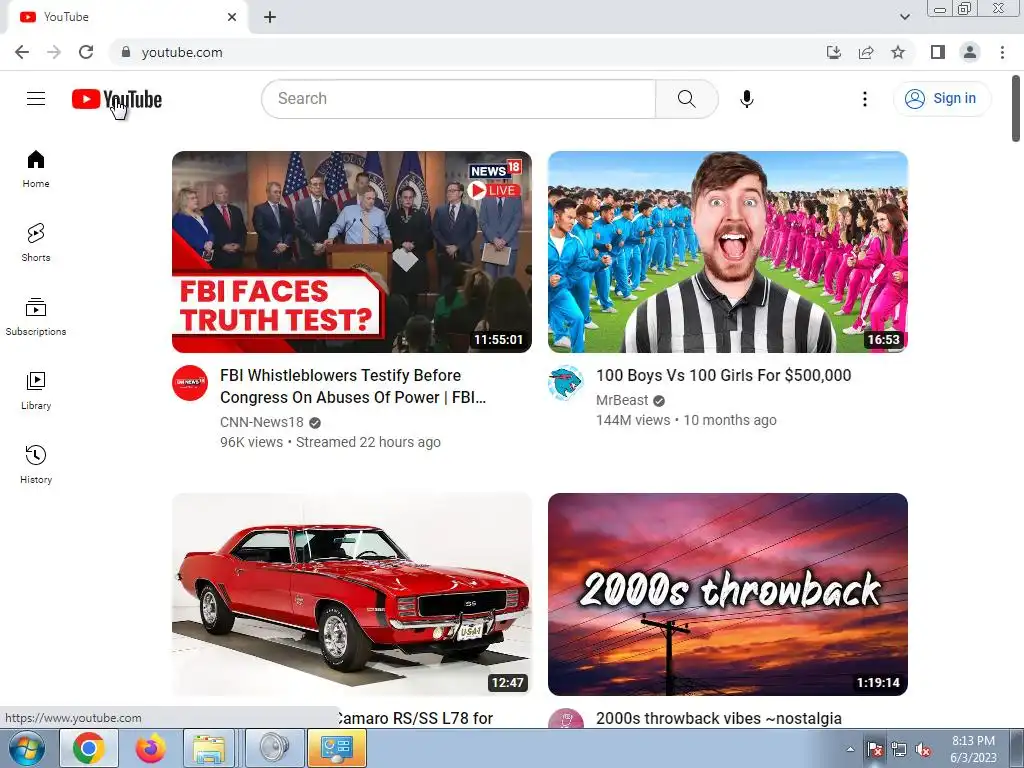Viewport: 1024px width, 768px height.
Task: Select the YouTube browser tab
Action: click(127, 18)
